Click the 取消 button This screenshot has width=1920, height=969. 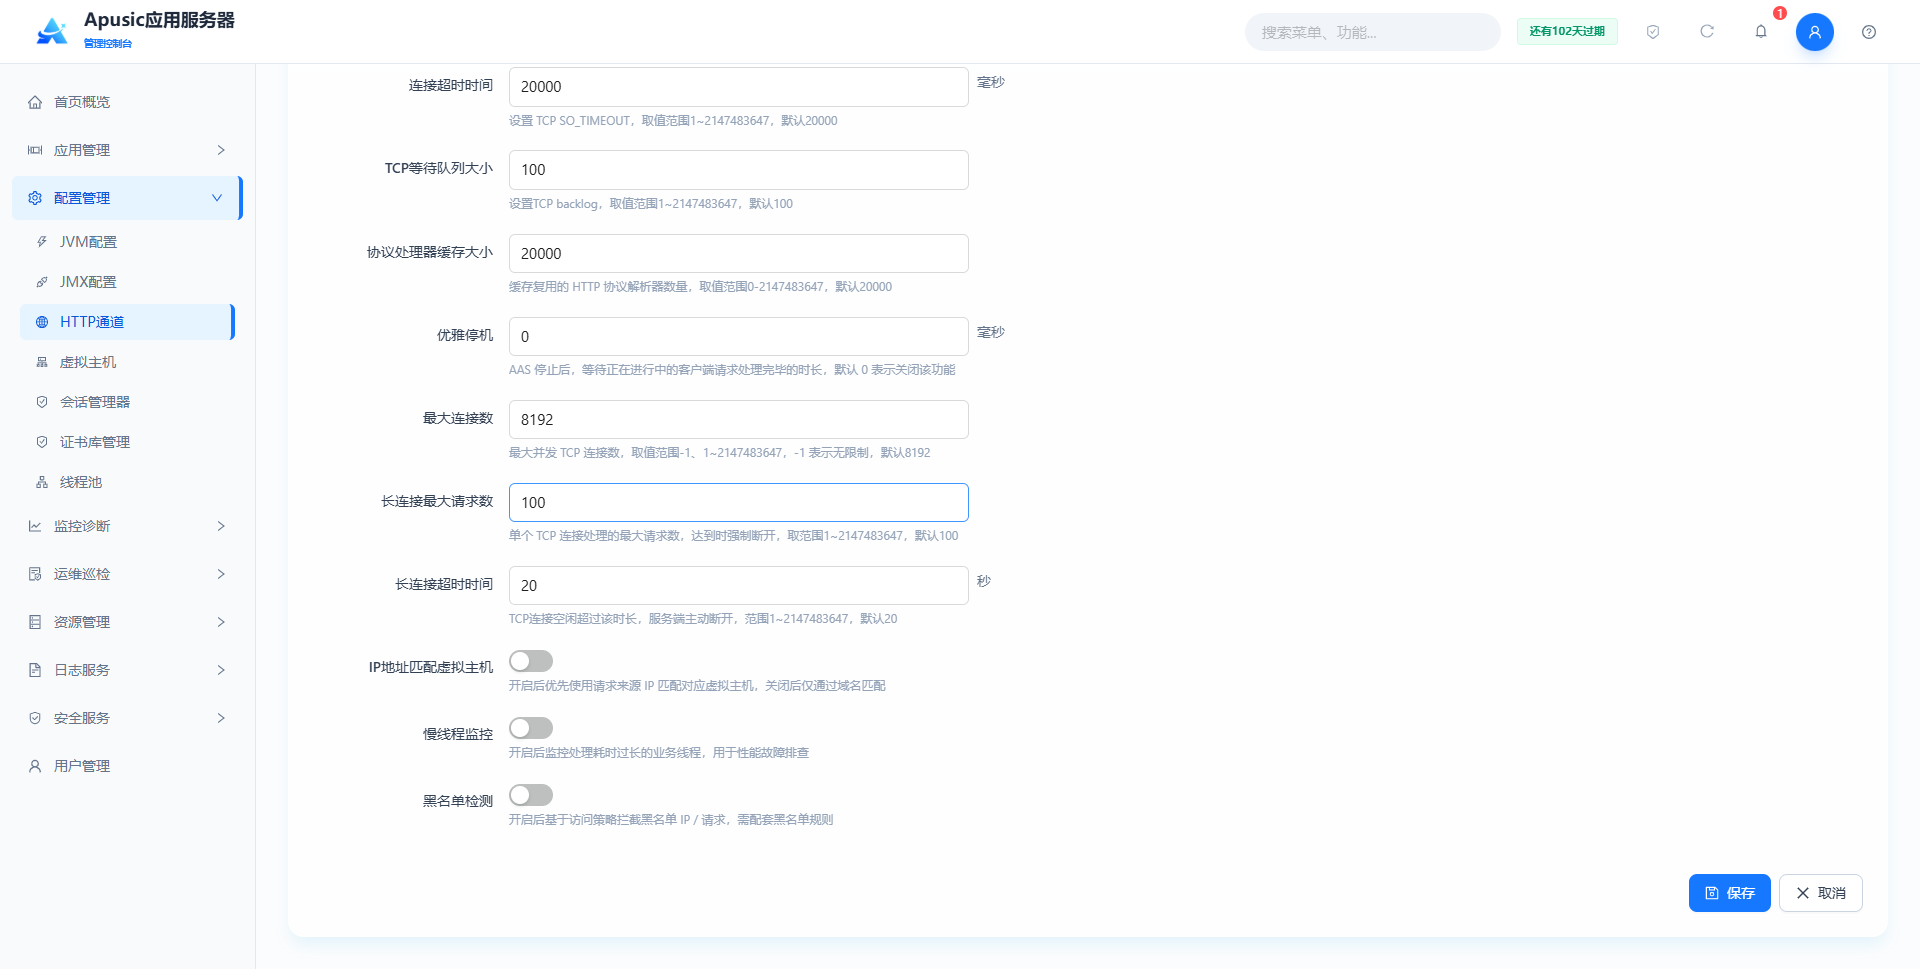pos(1821,893)
